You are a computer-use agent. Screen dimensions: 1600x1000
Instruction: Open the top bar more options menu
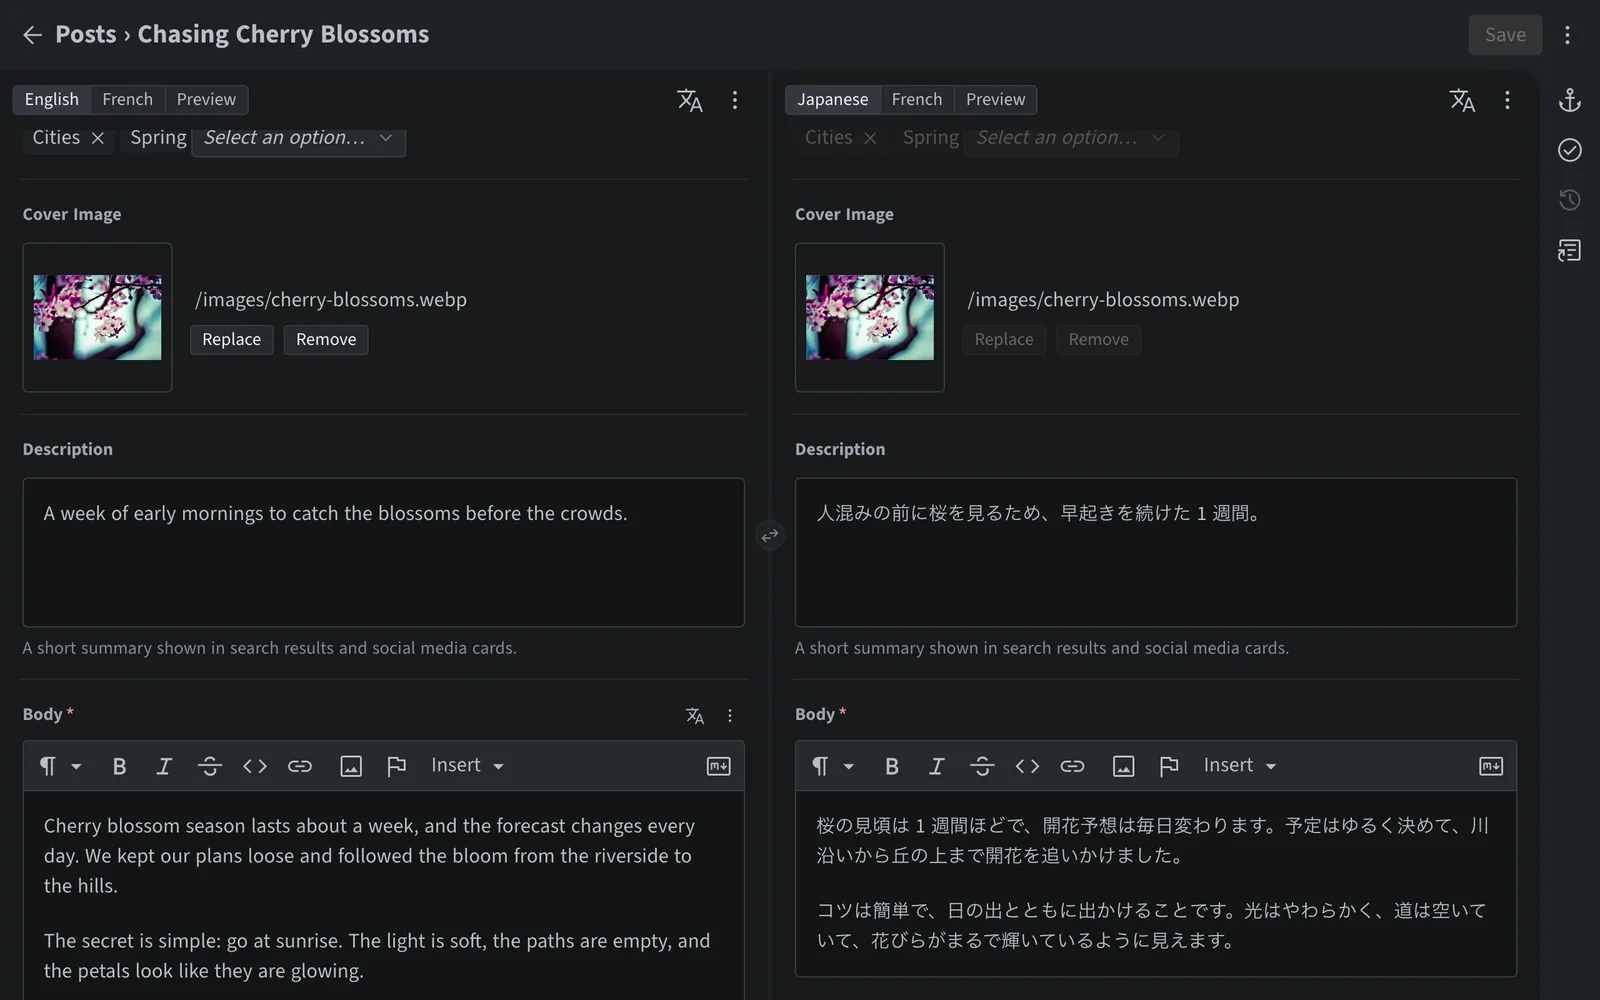click(1567, 35)
